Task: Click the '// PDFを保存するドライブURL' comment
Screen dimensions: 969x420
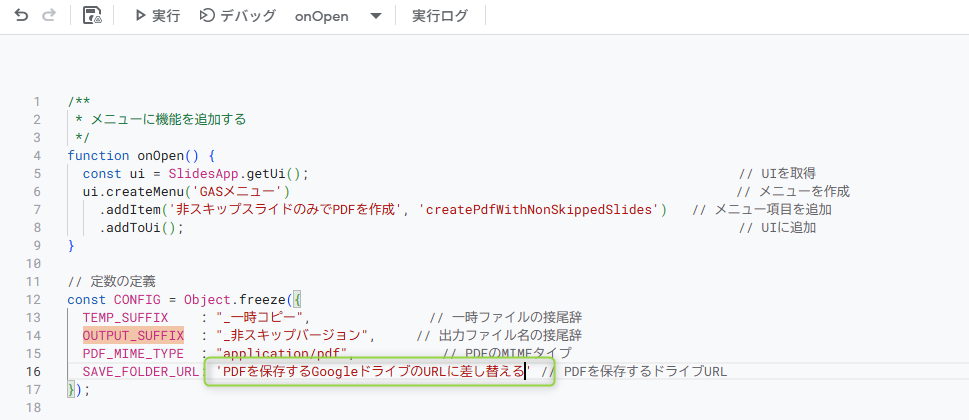Action: (x=634, y=372)
